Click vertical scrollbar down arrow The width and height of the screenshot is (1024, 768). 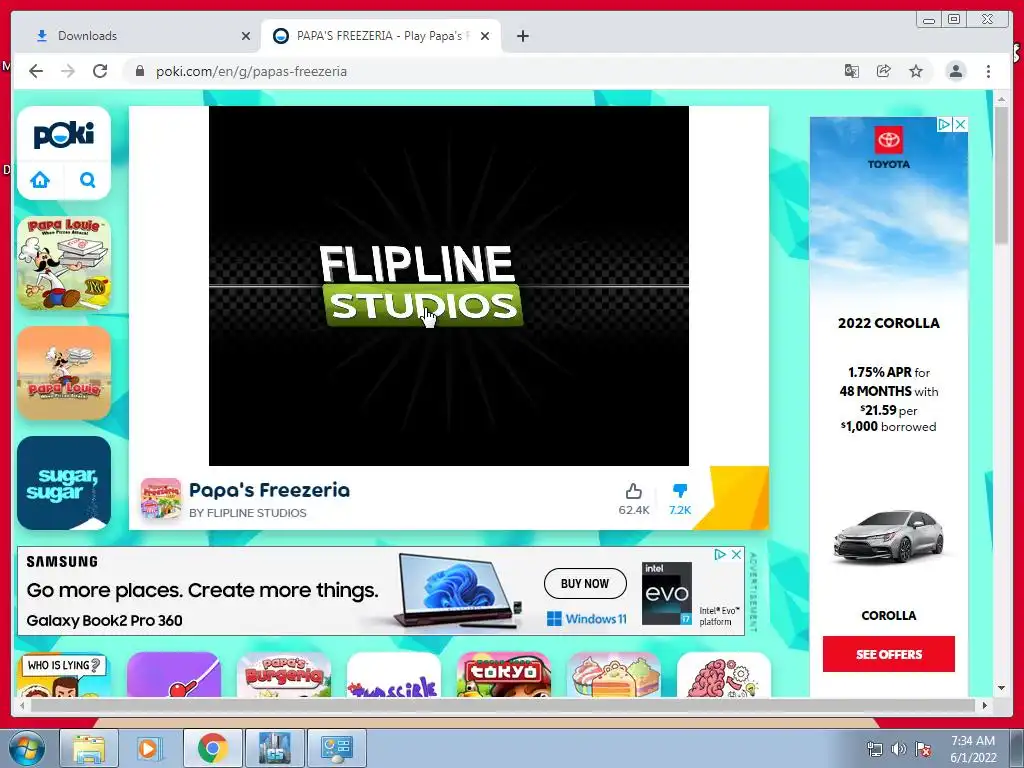coord(1001,688)
